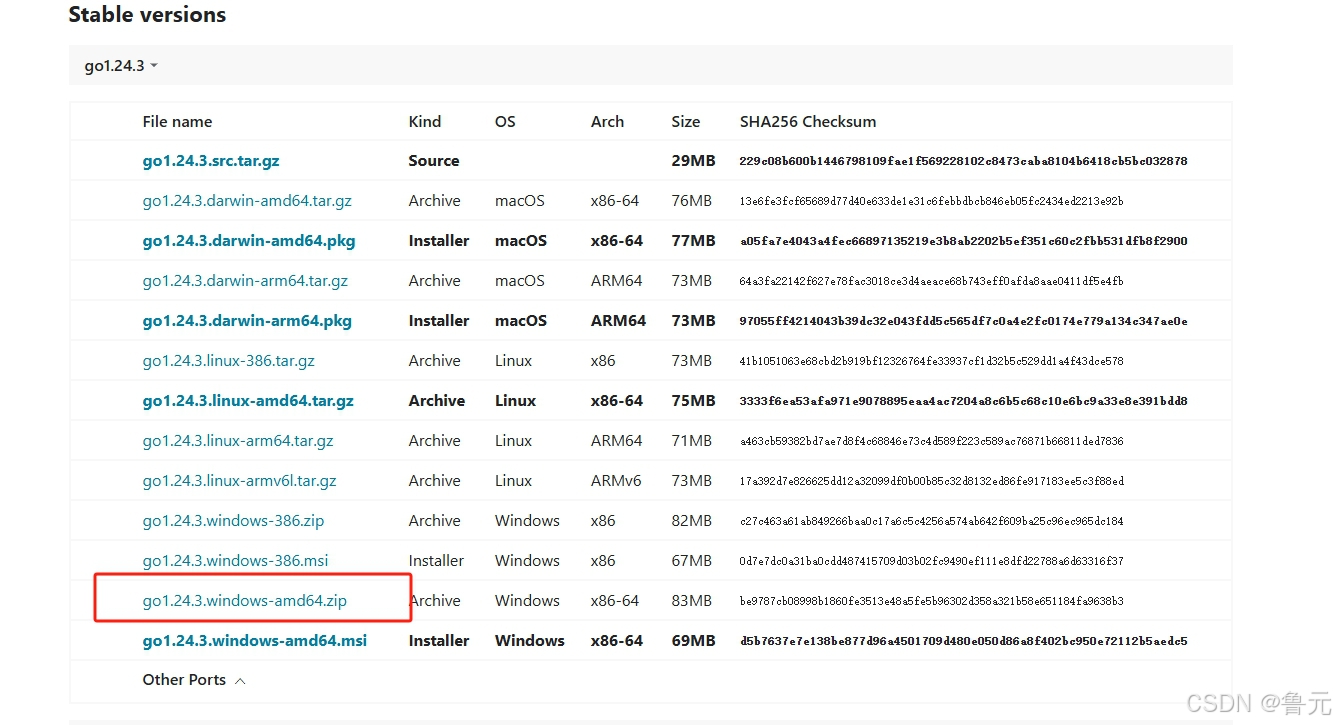This screenshot has width=1336, height=725.
Task: Click 29MB size in source row
Action: pyautogui.click(x=694, y=161)
